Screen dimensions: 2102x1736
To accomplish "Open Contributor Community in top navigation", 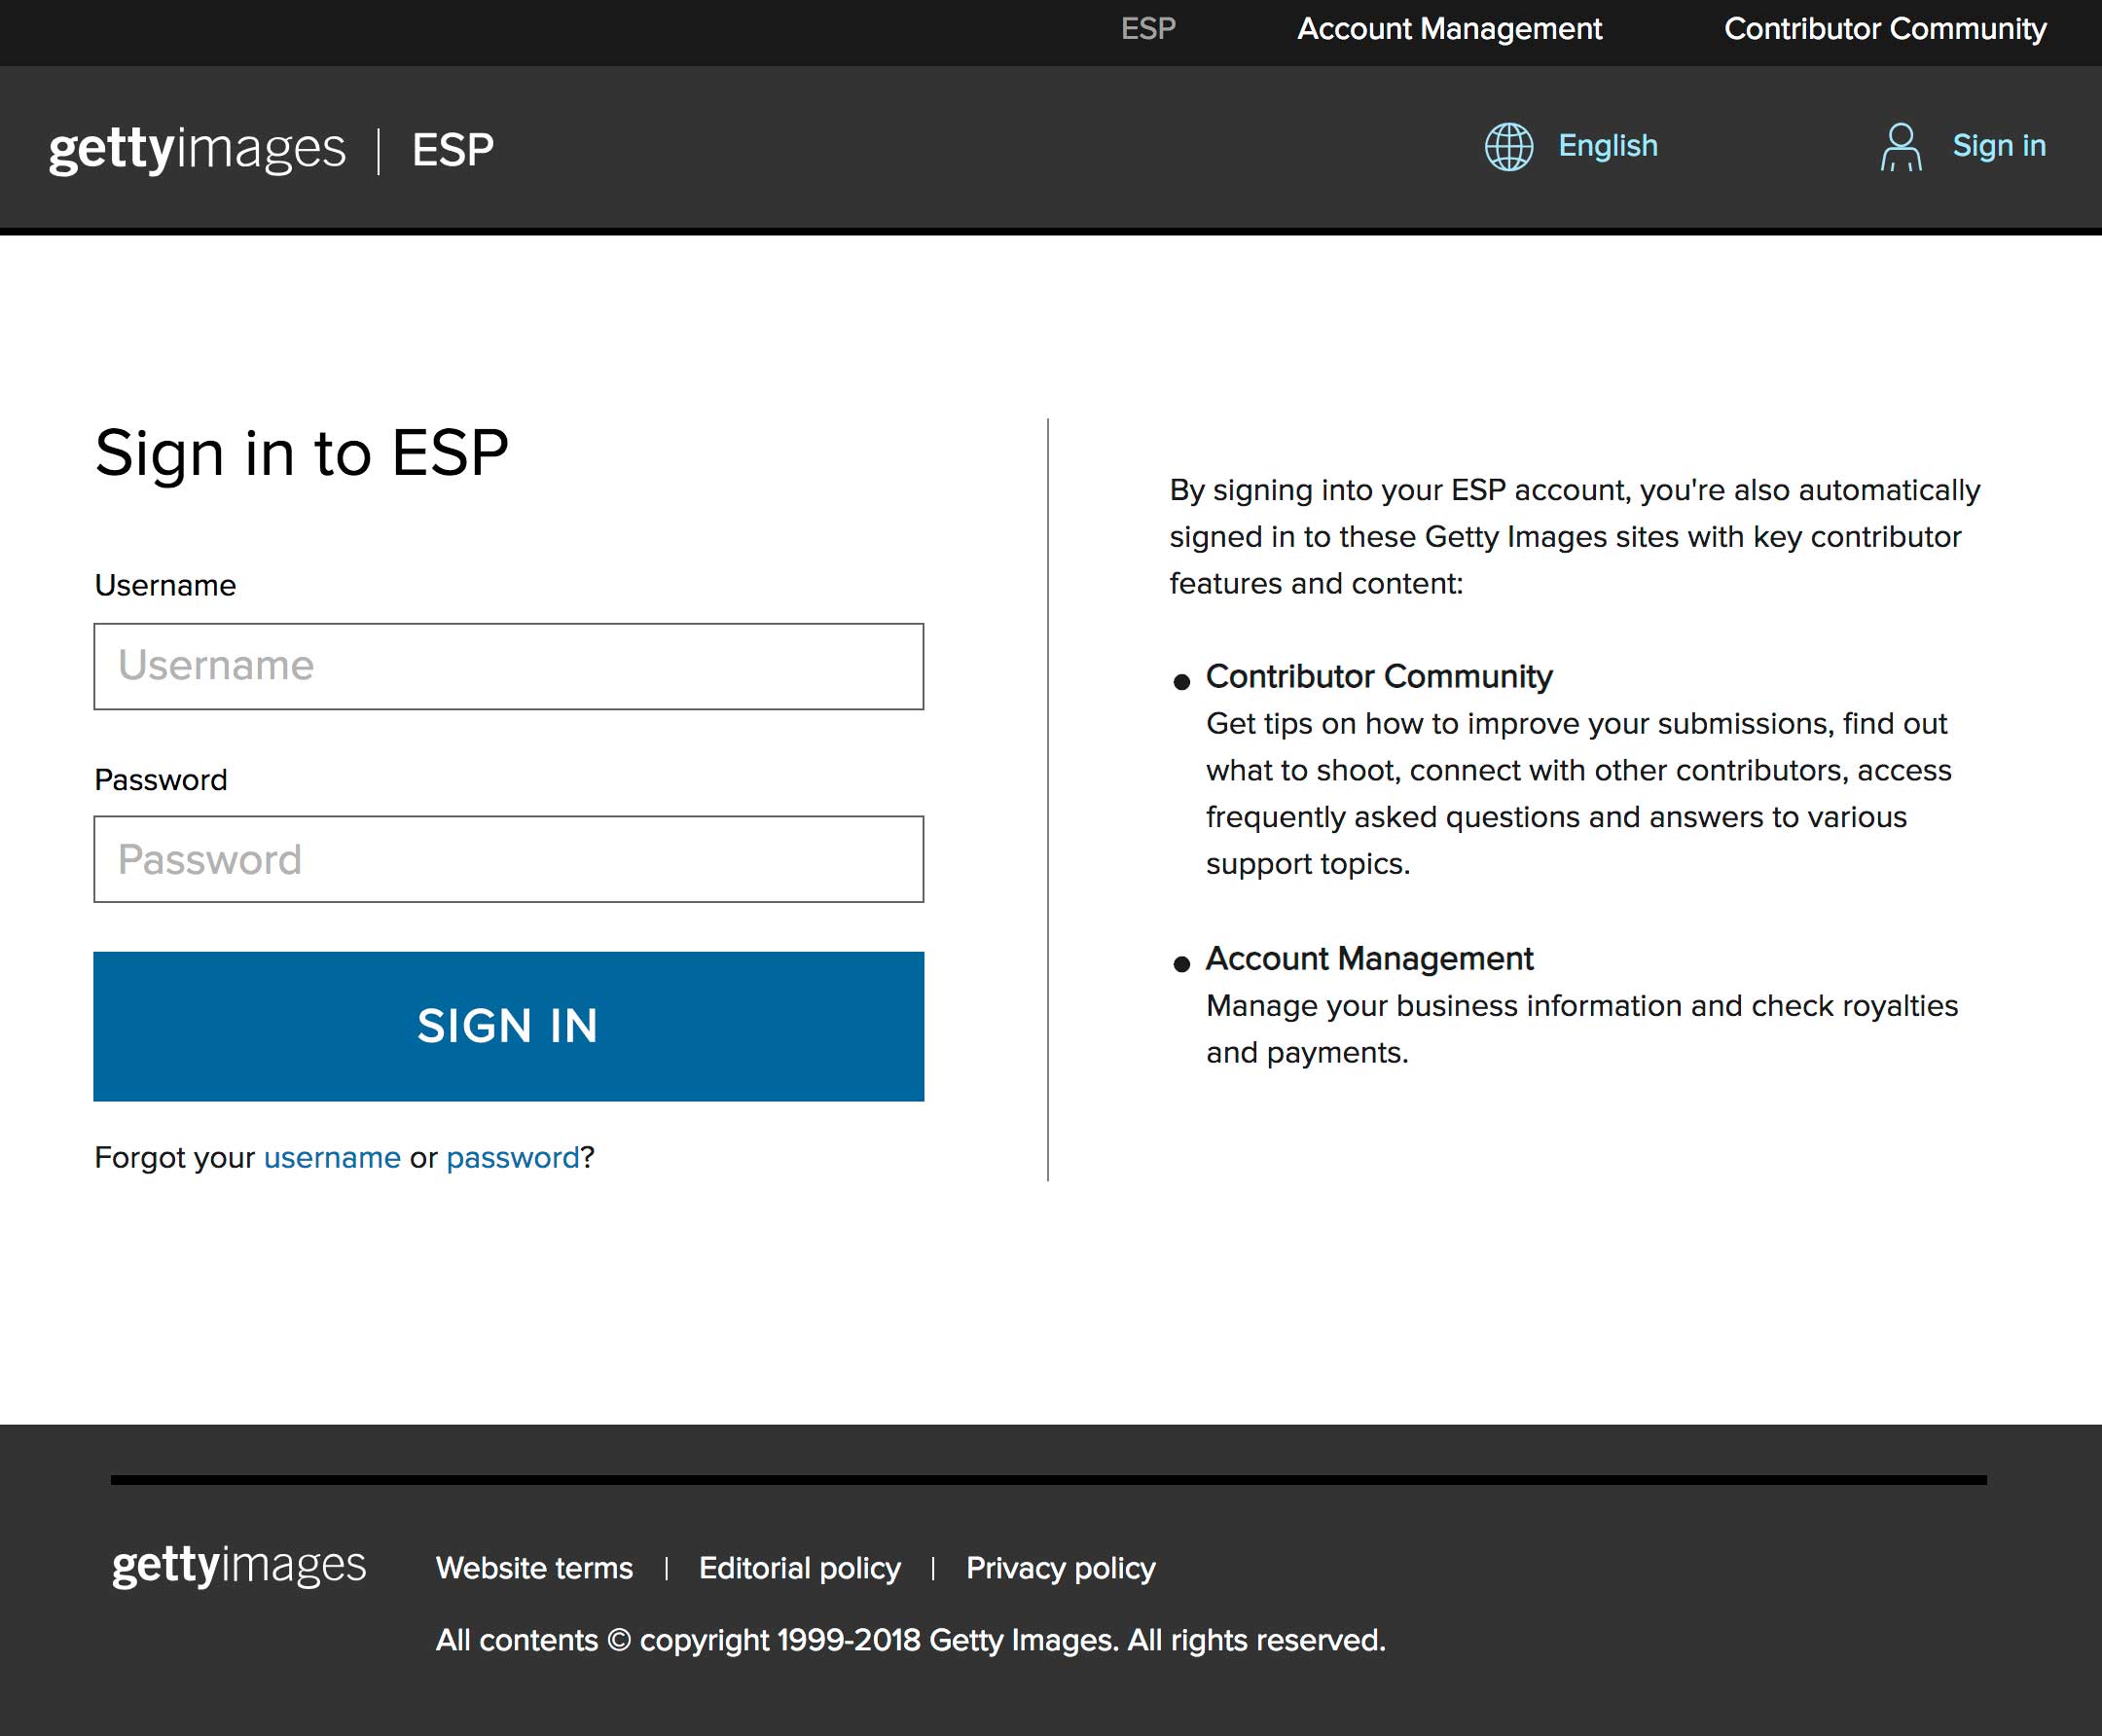I will [1884, 29].
